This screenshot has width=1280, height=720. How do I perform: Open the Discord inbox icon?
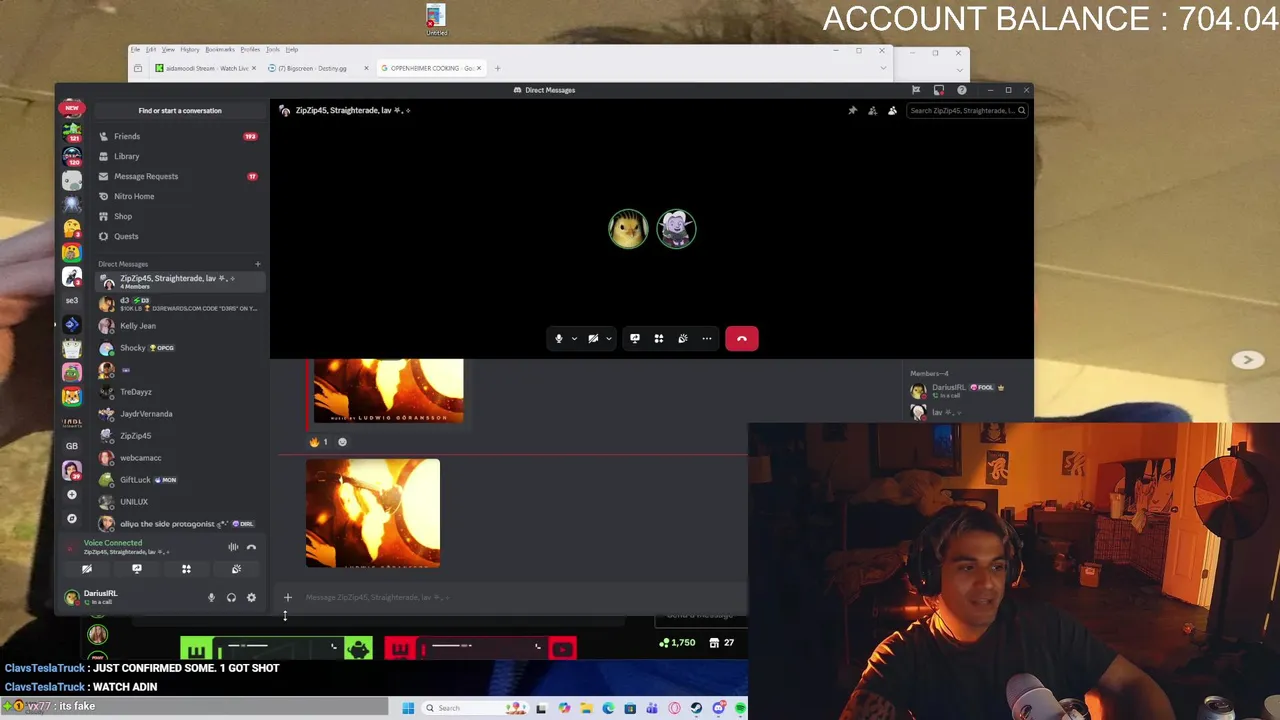pos(938,90)
